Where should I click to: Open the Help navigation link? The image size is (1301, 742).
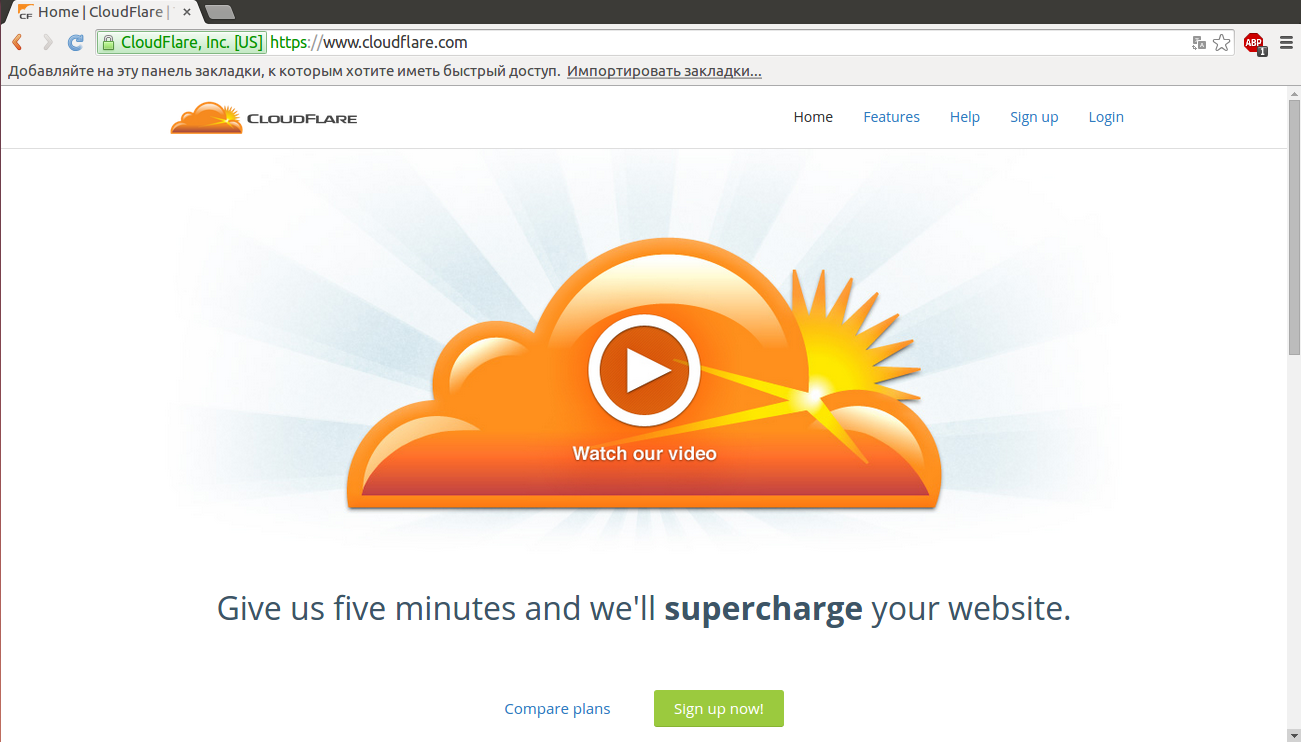tap(965, 117)
